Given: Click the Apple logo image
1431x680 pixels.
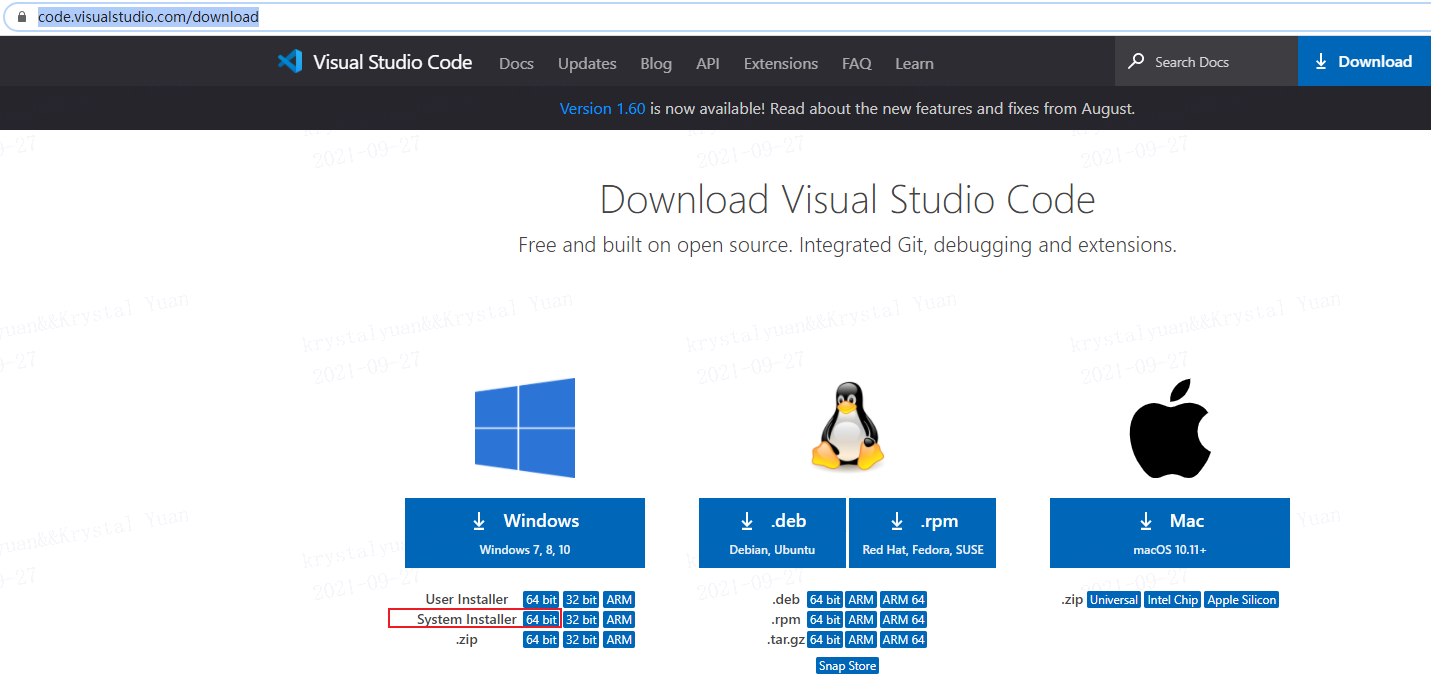Looking at the screenshot, I should coord(1170,428).
